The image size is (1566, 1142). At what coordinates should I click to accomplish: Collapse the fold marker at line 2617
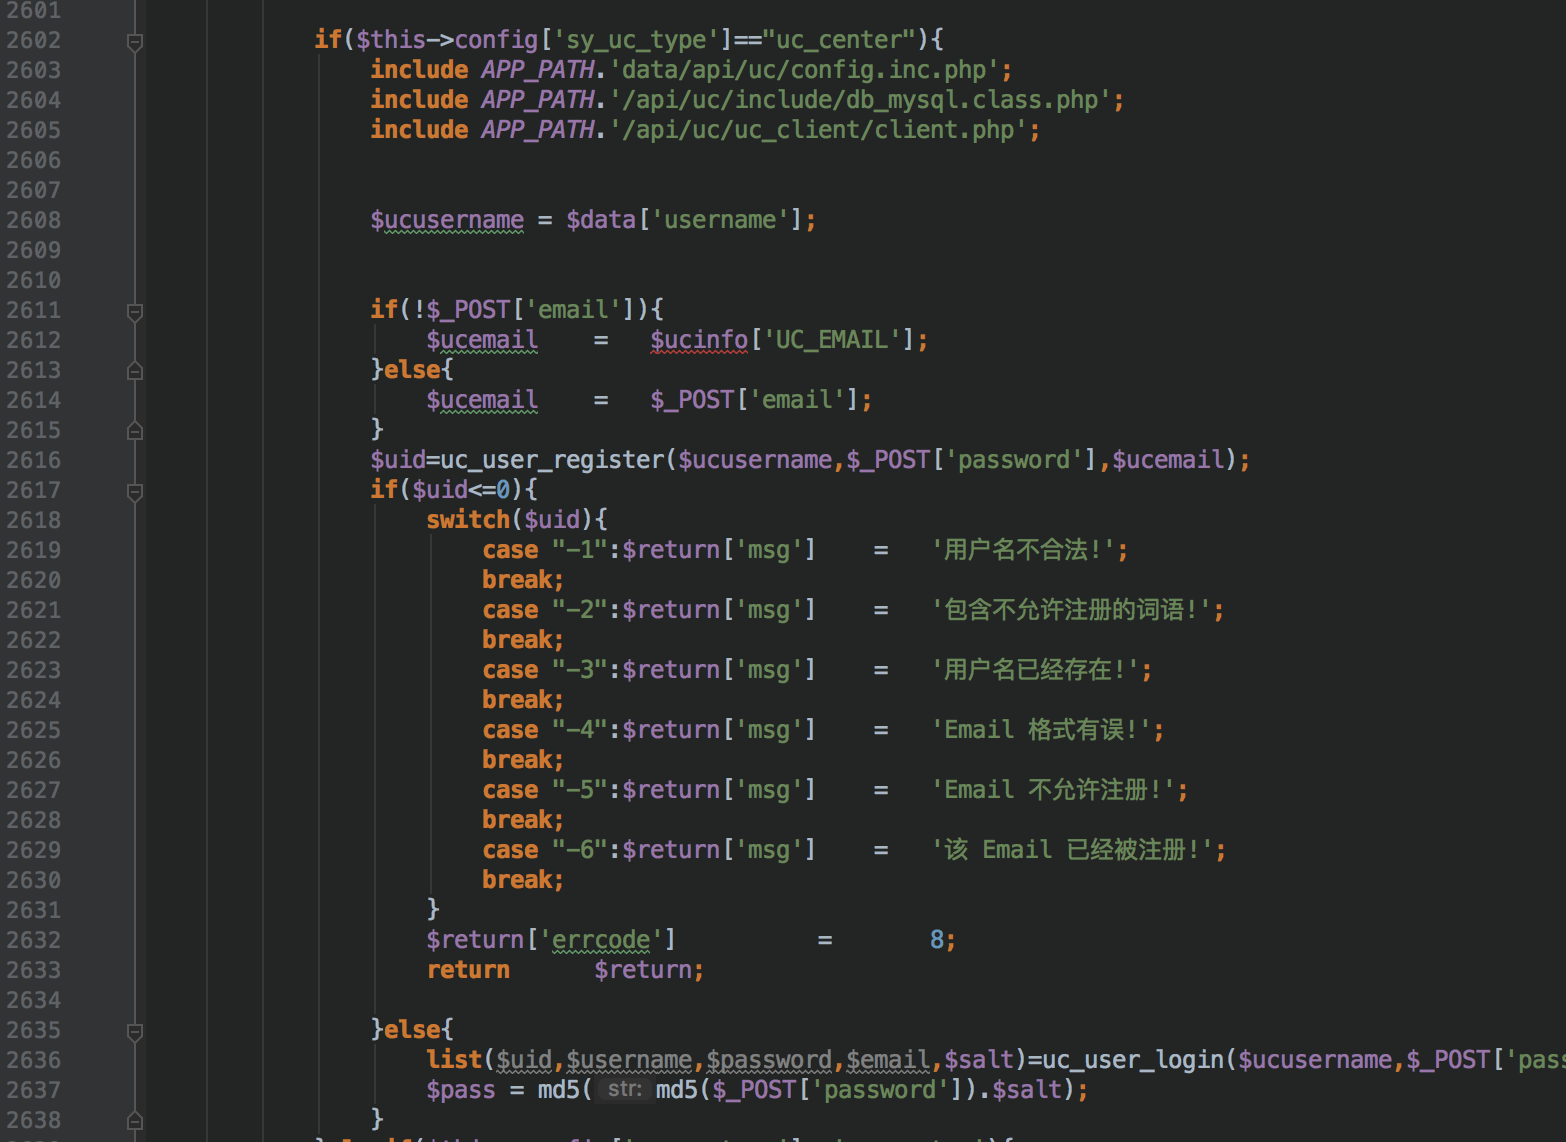(x=135, y=491)
